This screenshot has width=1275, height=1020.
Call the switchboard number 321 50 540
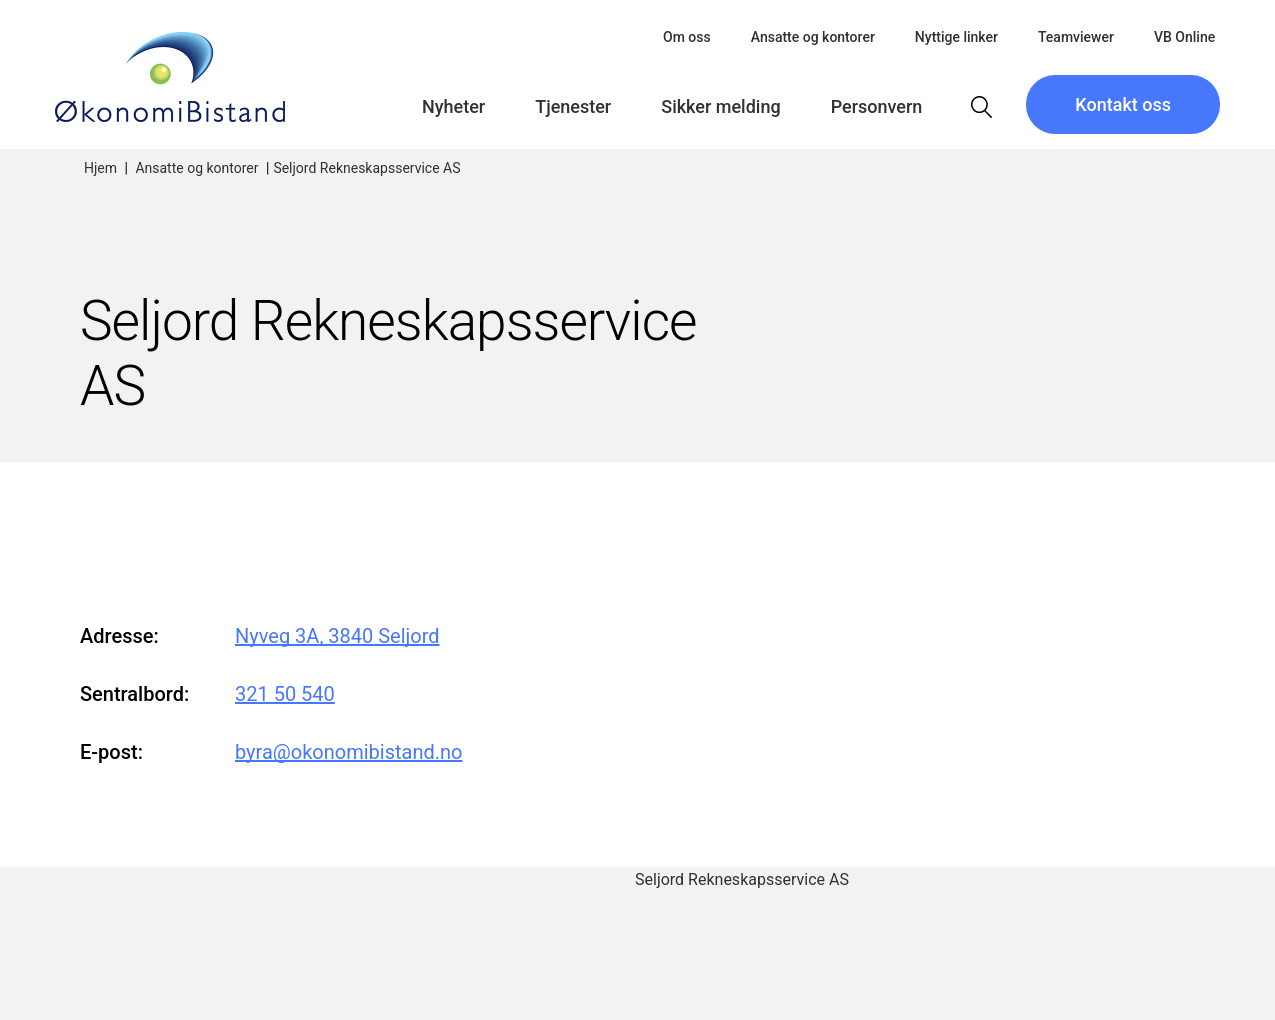pos(285,694)
